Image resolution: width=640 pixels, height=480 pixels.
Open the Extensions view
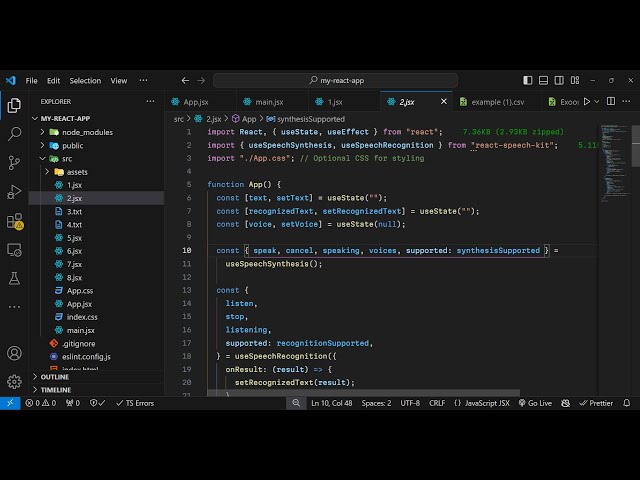click(x=14, y=221)
